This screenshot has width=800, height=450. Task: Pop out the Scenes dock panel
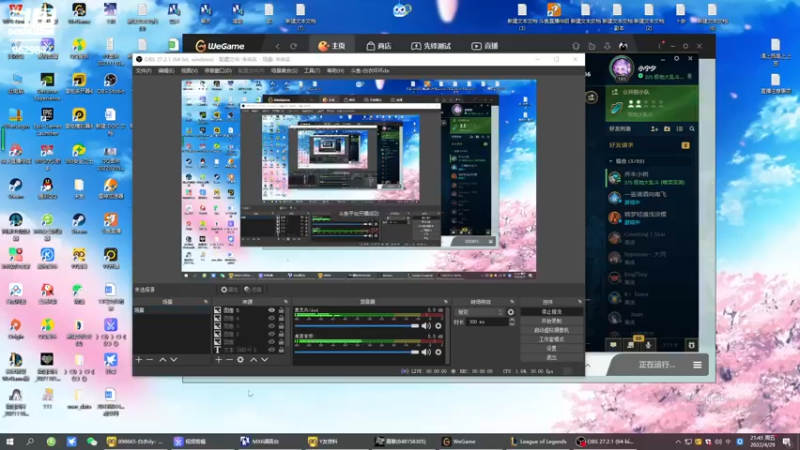pyautogui.click(x=206, y=302)
